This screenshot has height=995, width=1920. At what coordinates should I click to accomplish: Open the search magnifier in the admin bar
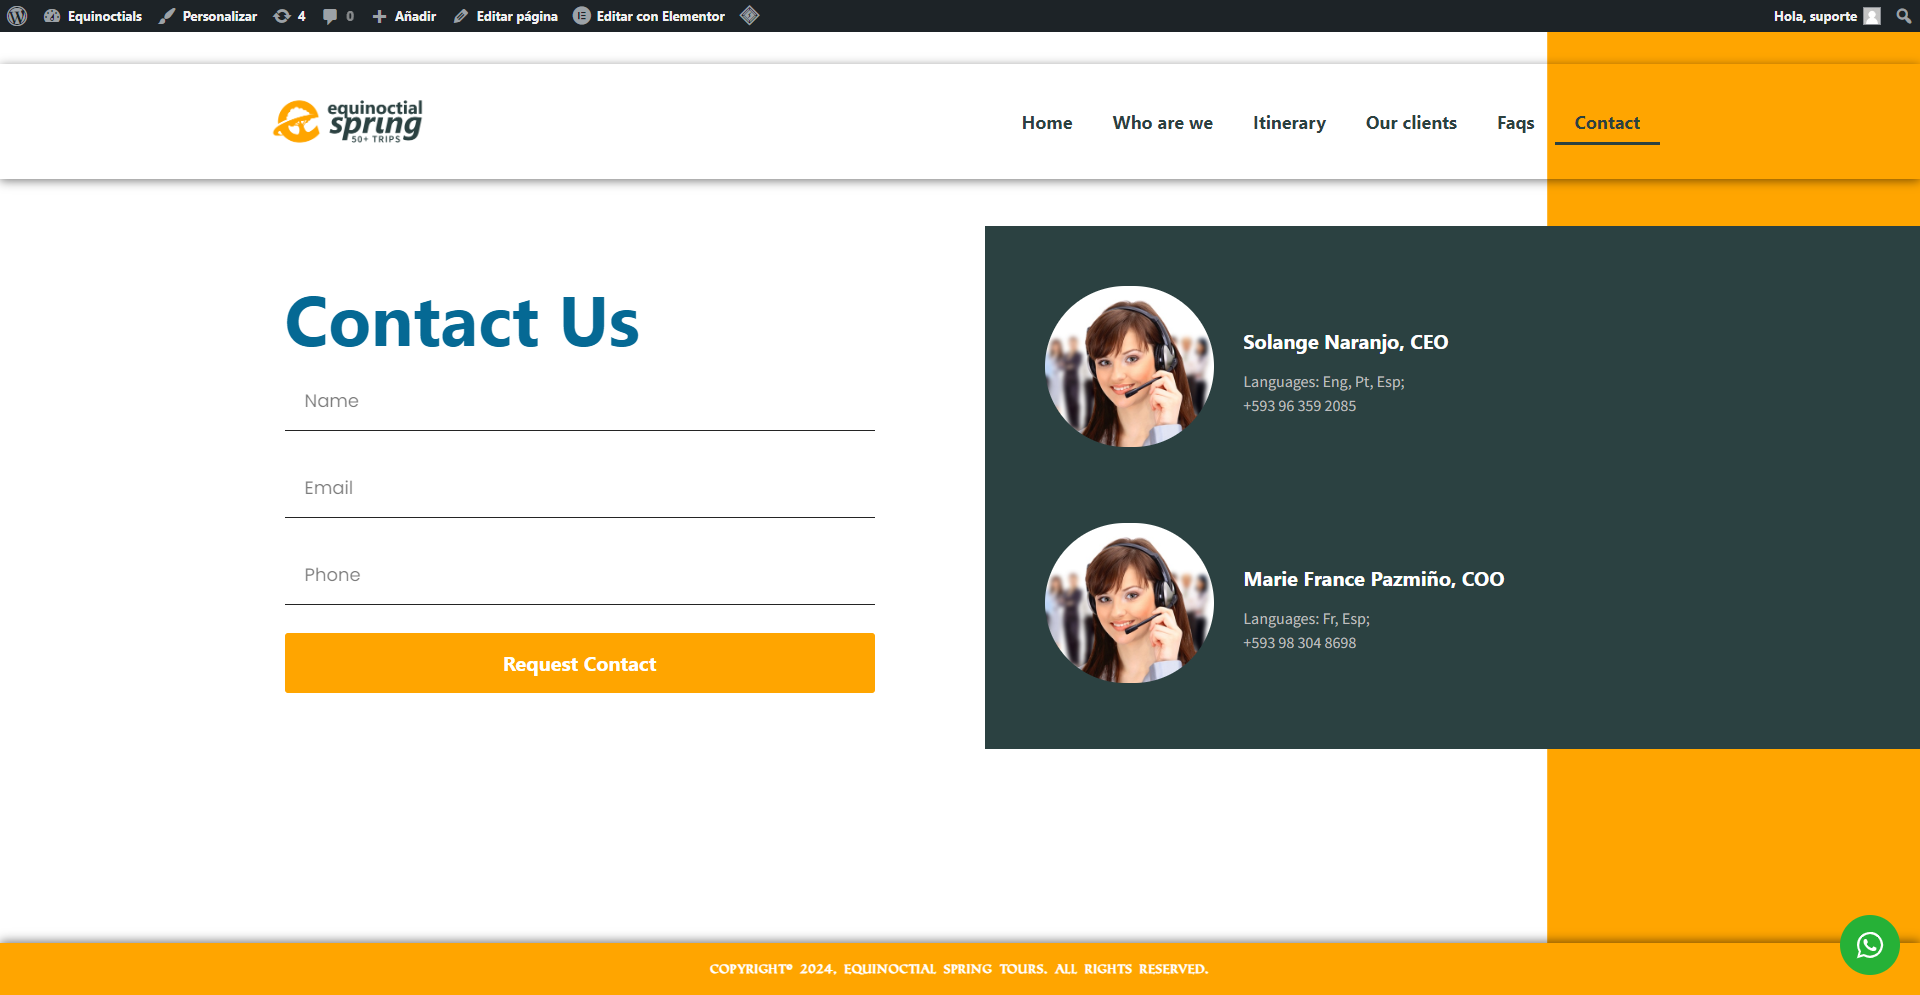[1904, 16]
